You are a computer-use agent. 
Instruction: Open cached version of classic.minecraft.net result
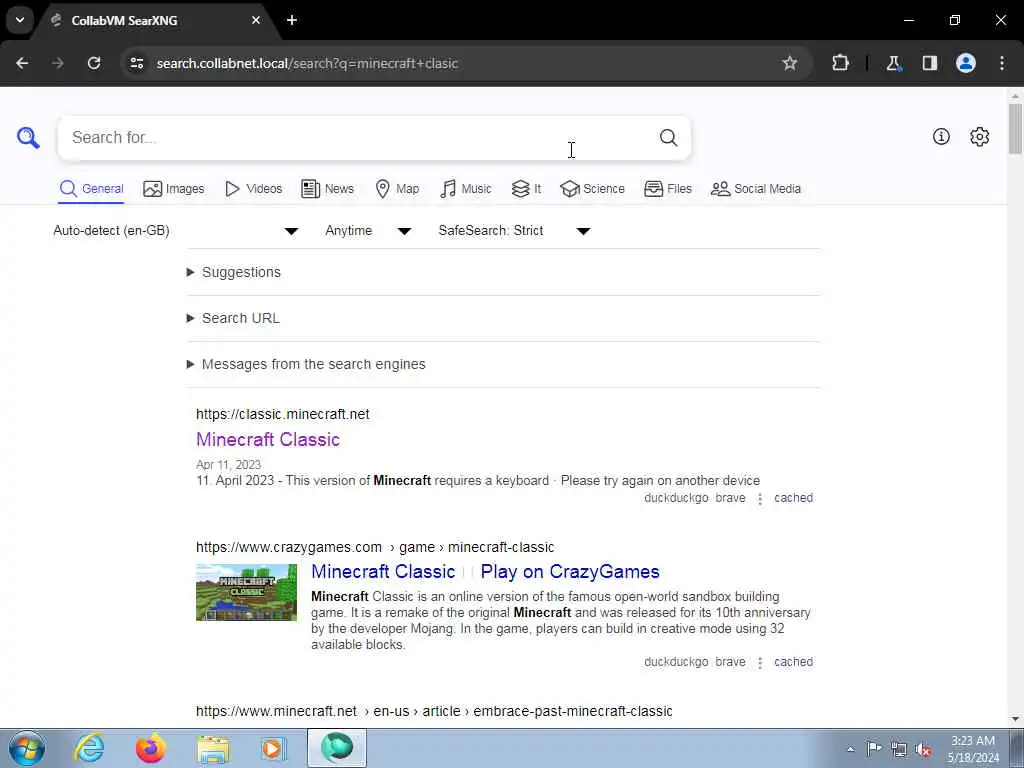coord(793,498)
